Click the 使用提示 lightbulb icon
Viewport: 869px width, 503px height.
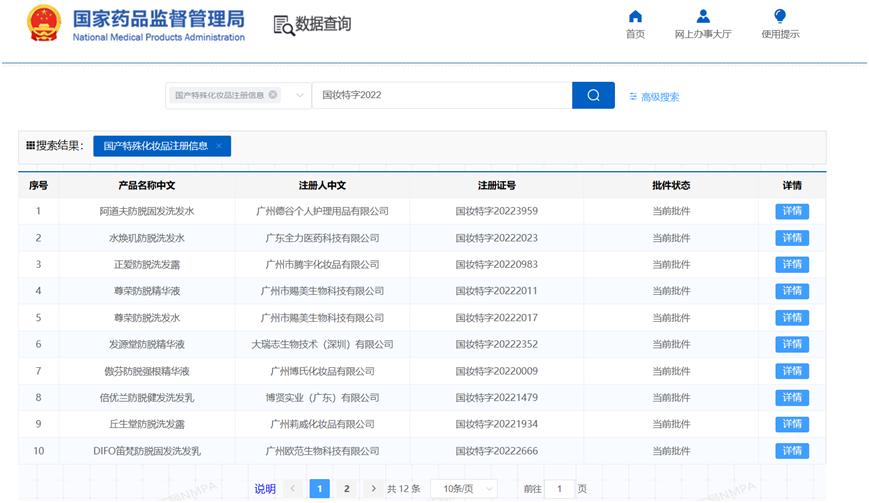[x=780, y=17]
